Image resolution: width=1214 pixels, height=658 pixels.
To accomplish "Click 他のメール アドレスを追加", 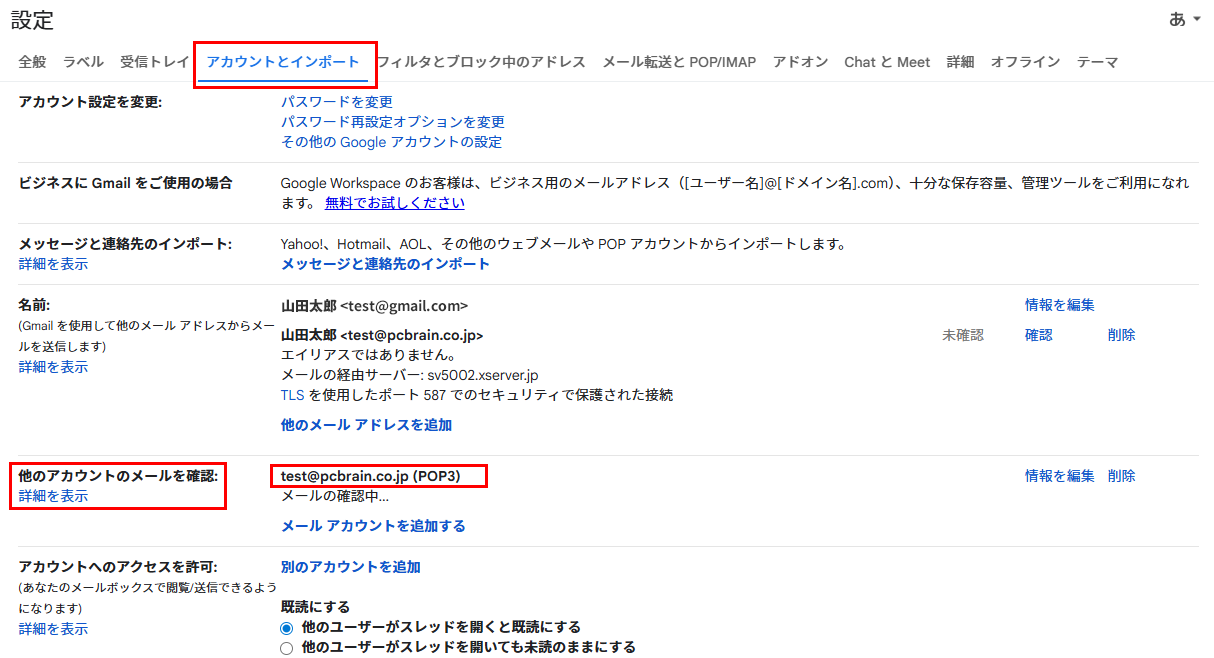I will coord(364,425).
